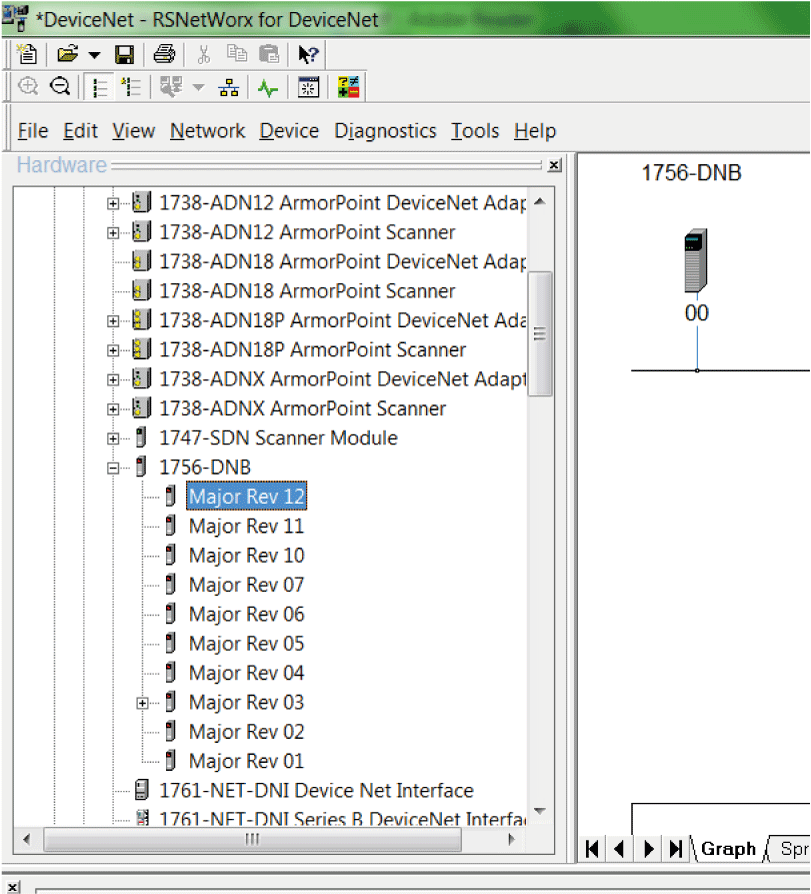Expand the 1747-SDN Scanner Module node
The width and height of the screenshot is (811, 894).
point(113,439)
